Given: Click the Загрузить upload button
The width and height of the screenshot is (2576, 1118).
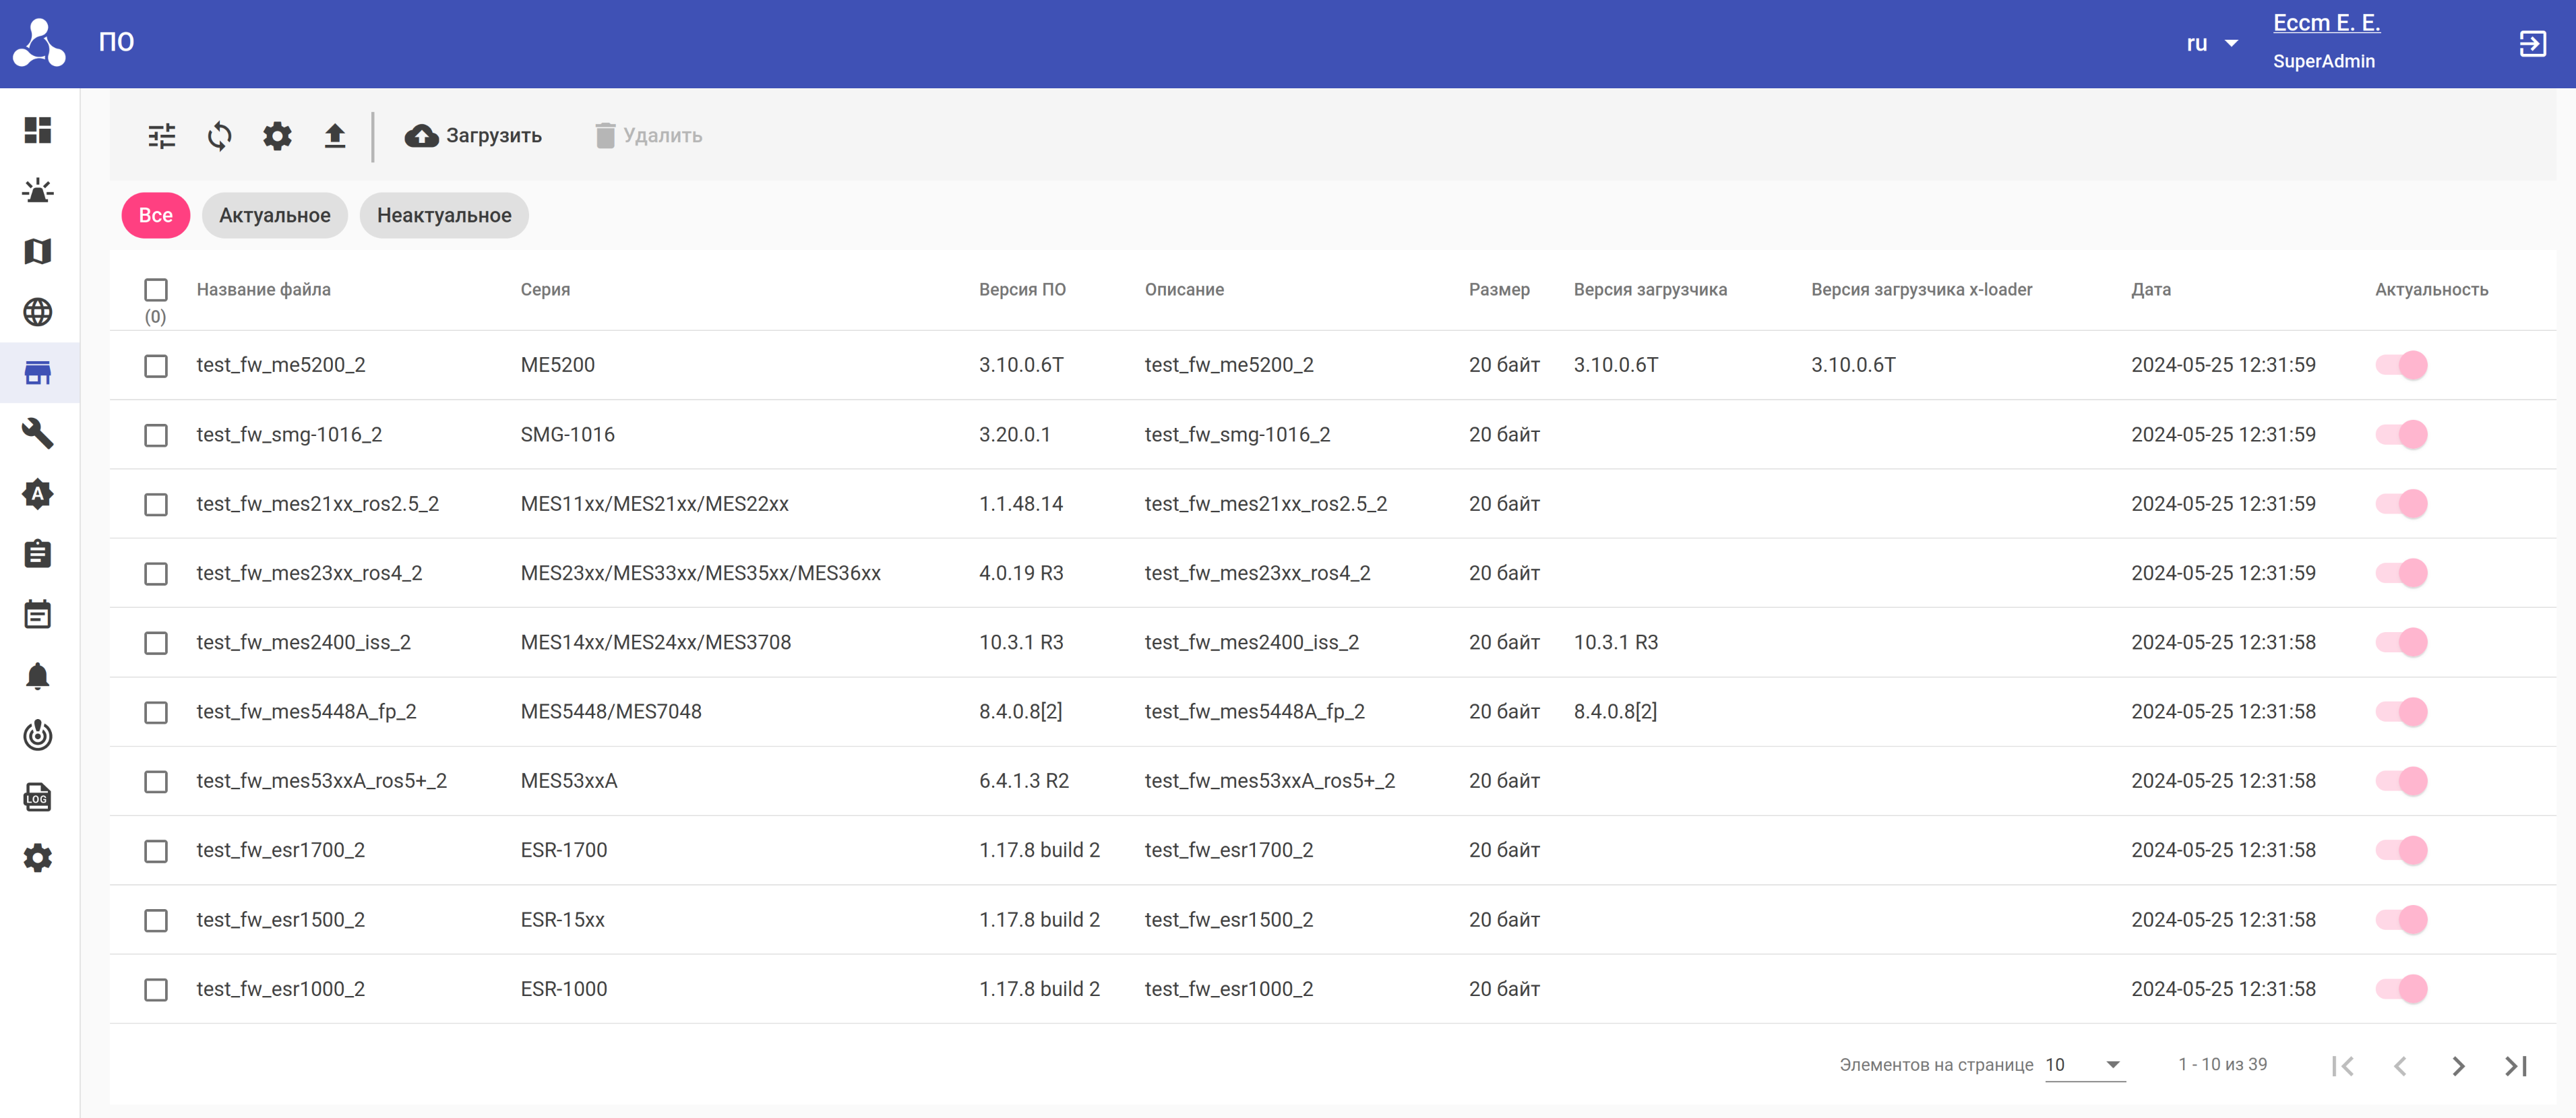Looking at the screenshot, I should 473,135.
